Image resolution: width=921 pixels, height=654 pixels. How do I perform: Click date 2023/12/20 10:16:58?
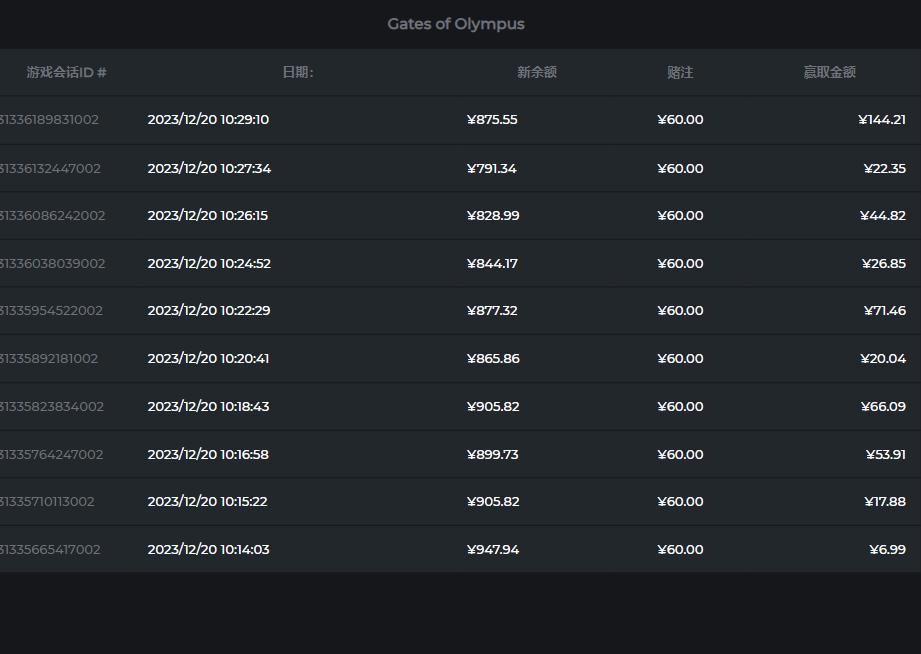click(x=208, y=455)
